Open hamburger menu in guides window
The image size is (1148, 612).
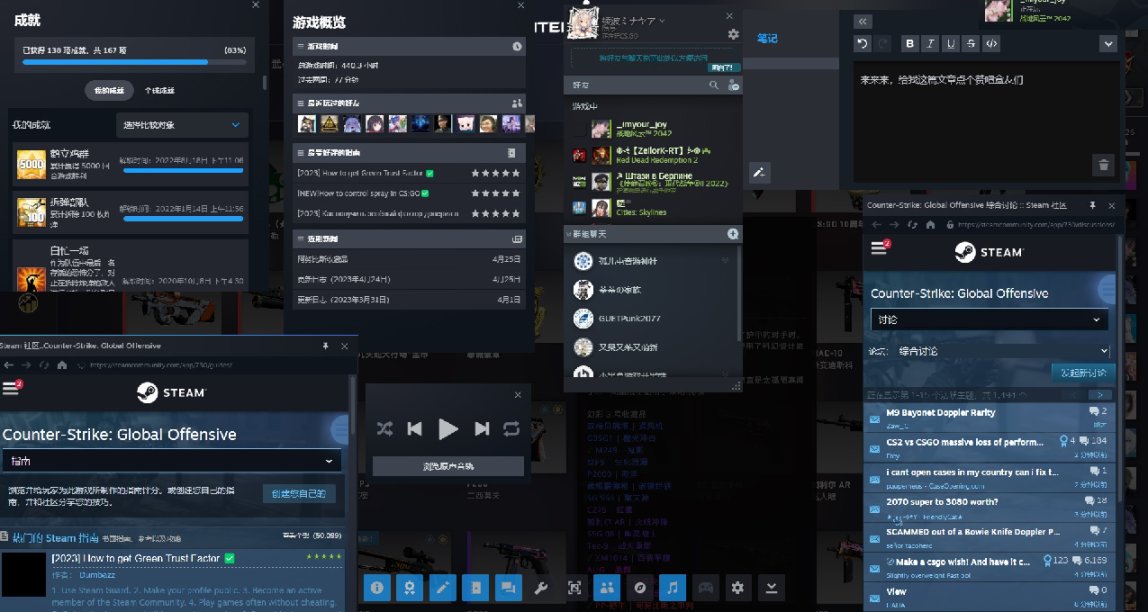pos(10,388)
